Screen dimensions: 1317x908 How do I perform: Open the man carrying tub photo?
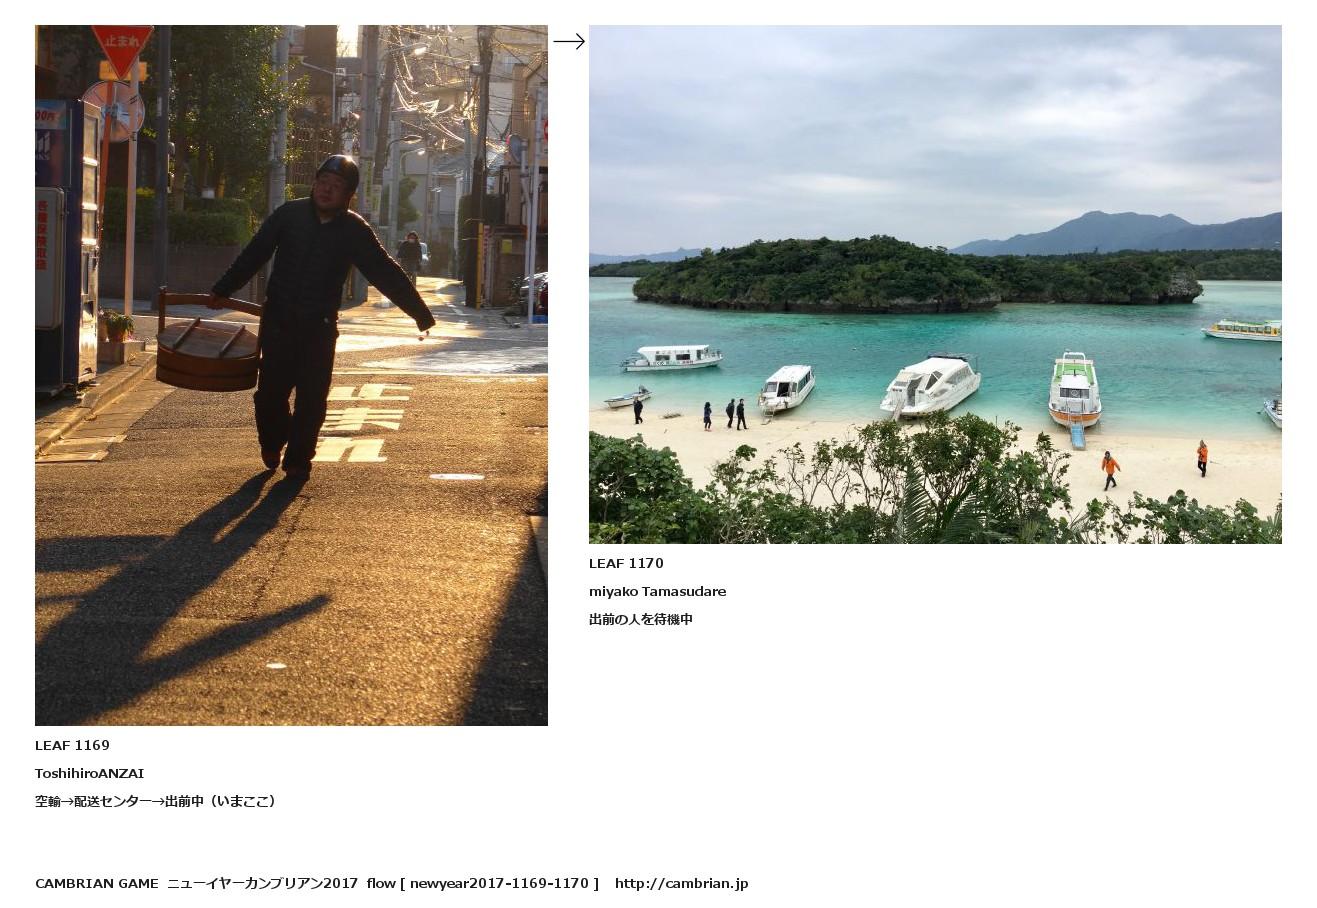[291, 375]
